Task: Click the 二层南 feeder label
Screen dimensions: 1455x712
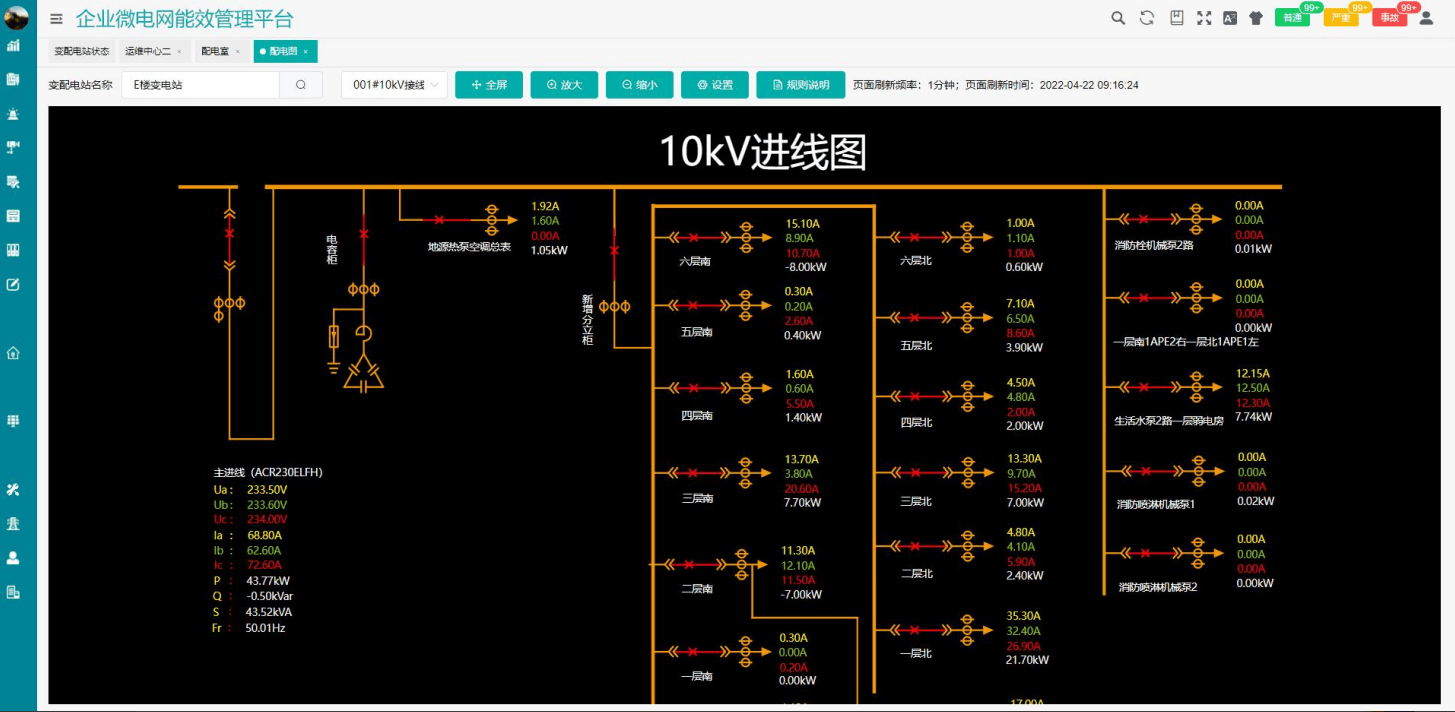Action: [x=696, y=589]
